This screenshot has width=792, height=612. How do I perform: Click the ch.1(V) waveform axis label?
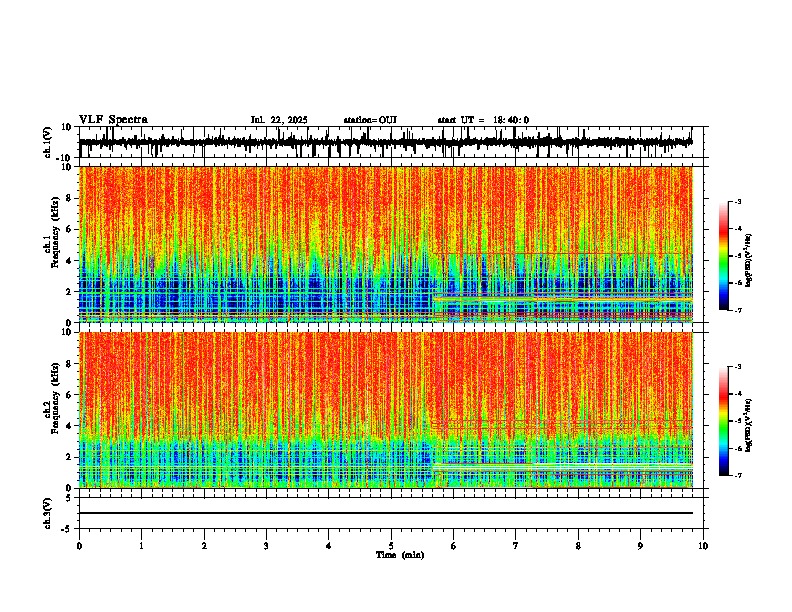tap(48, 142)
